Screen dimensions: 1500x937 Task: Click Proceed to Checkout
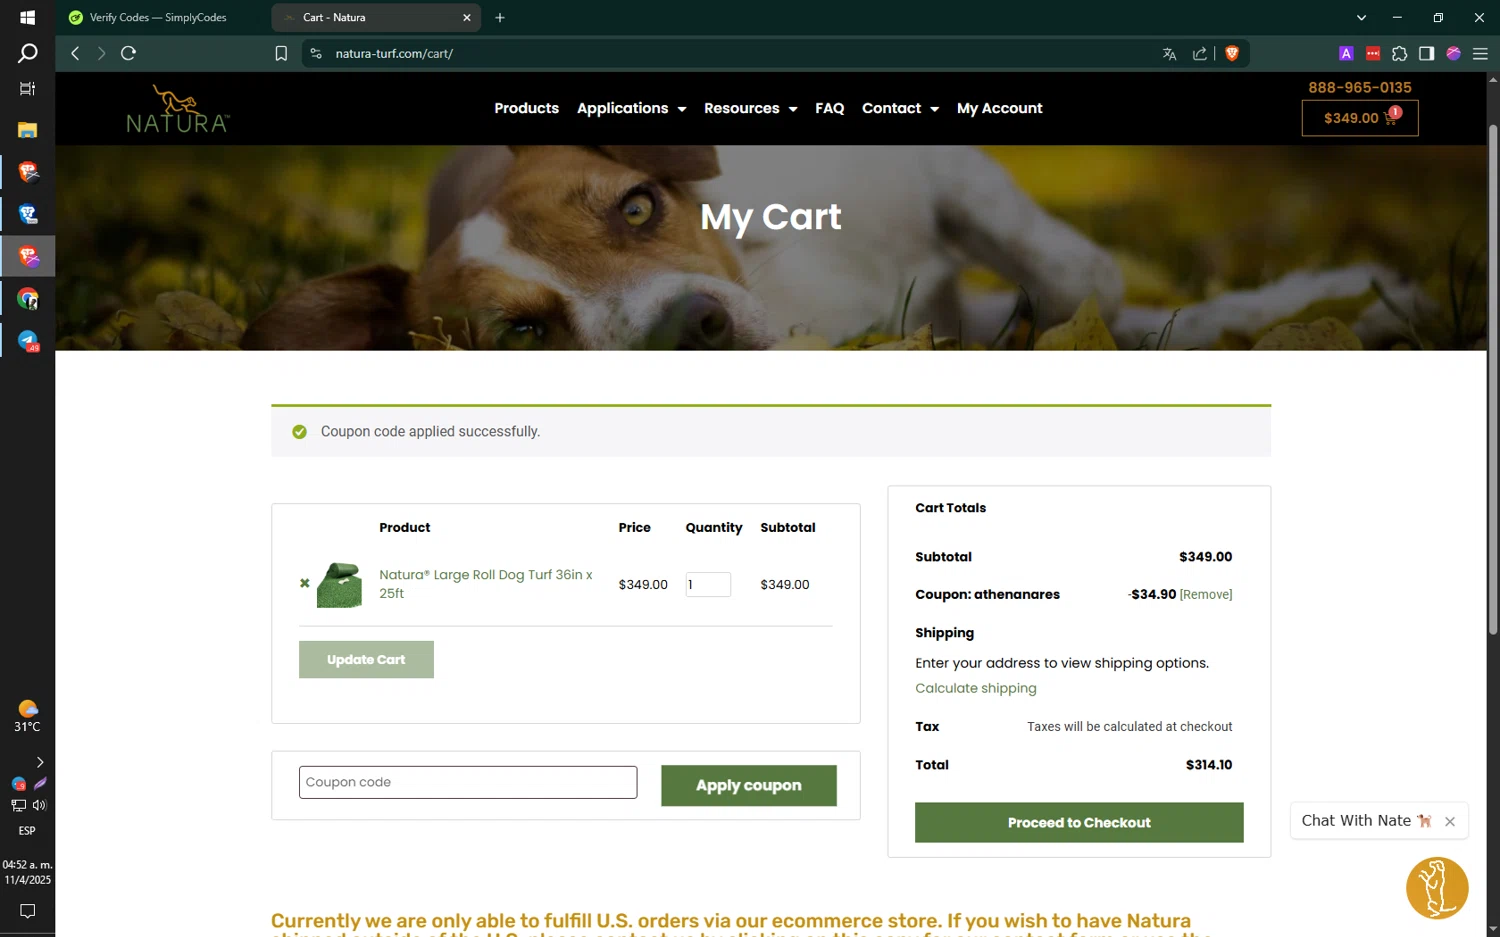click(1079, 822)
